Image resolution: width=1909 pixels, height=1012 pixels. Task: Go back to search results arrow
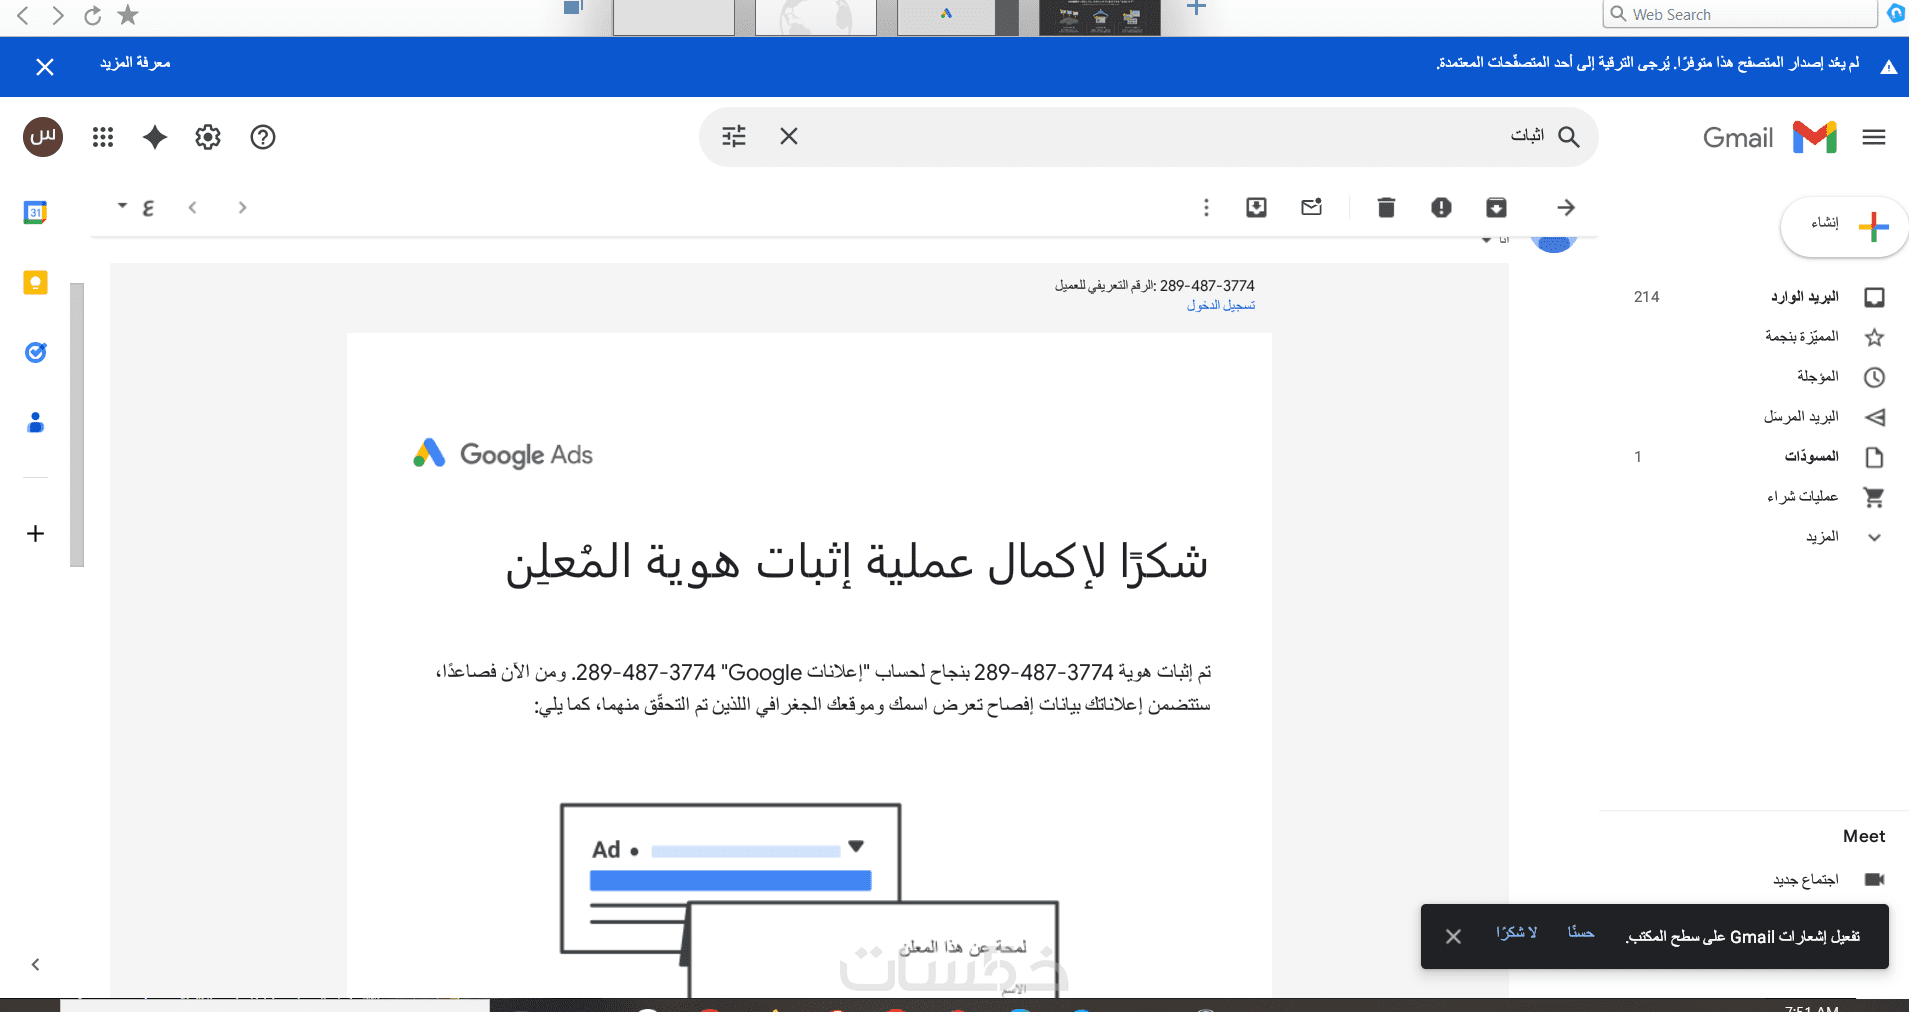(1566, 207)
